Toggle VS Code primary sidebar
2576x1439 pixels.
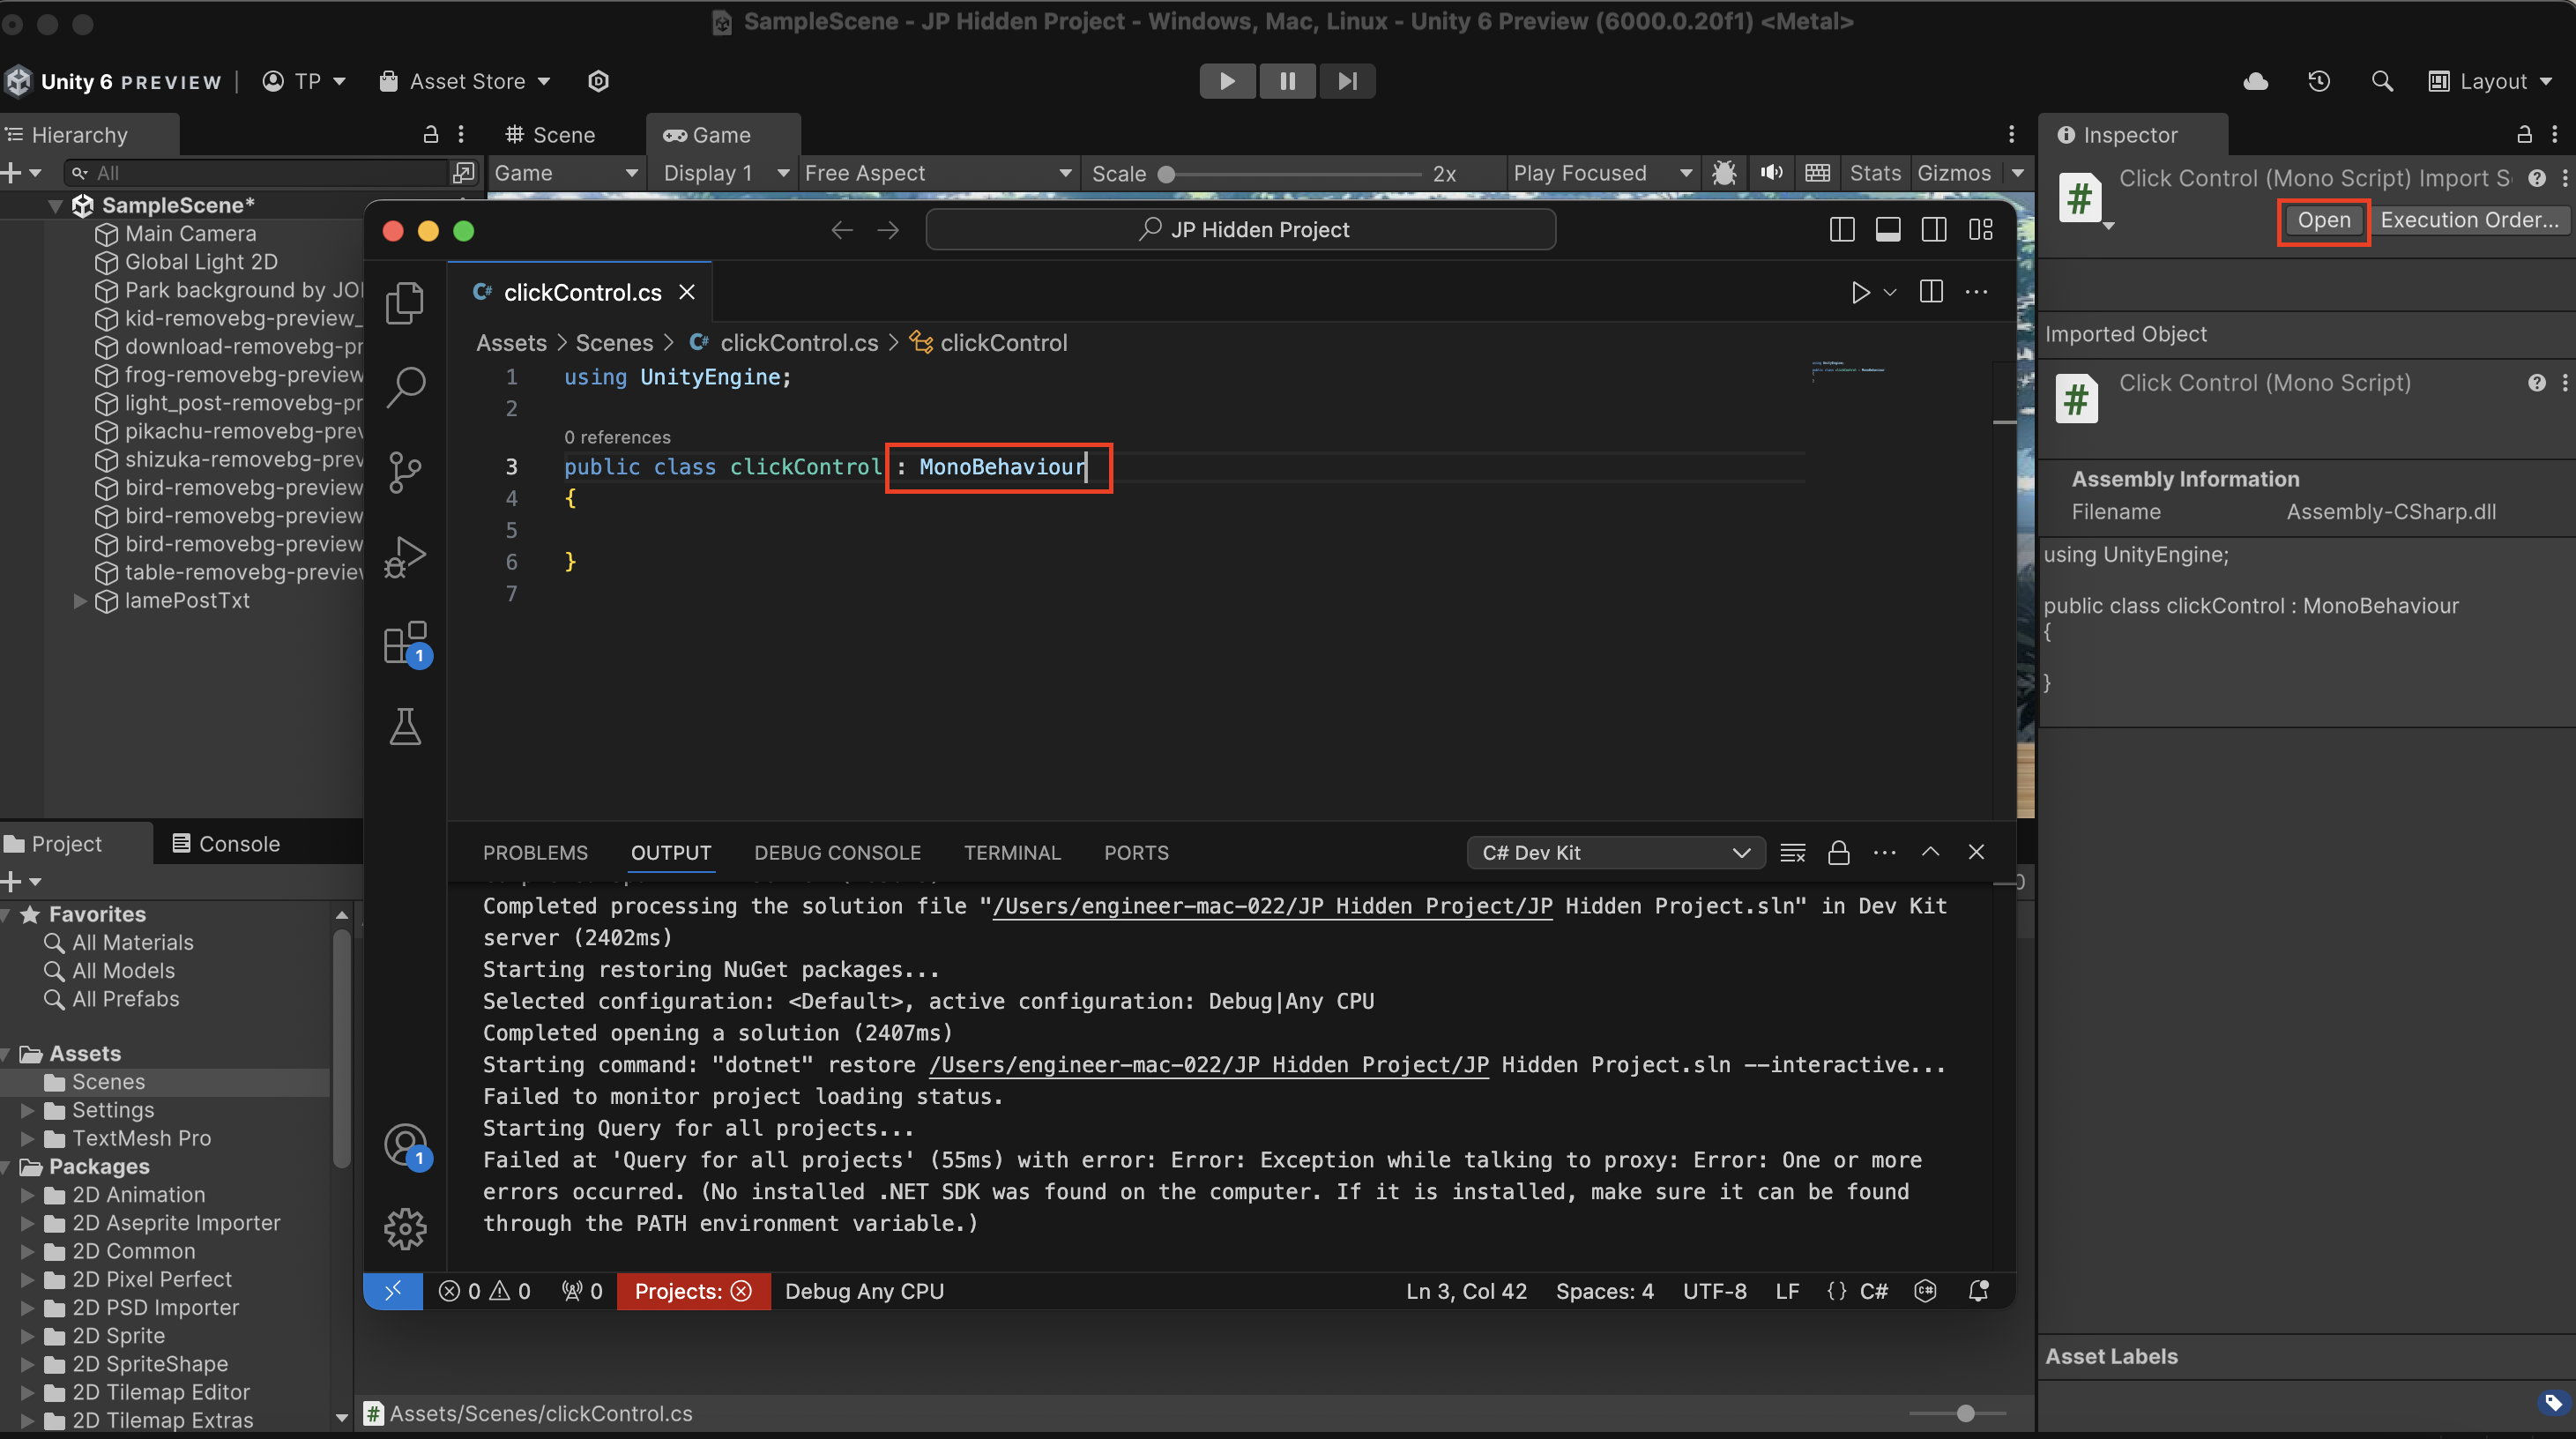[x=1842, y=230]
